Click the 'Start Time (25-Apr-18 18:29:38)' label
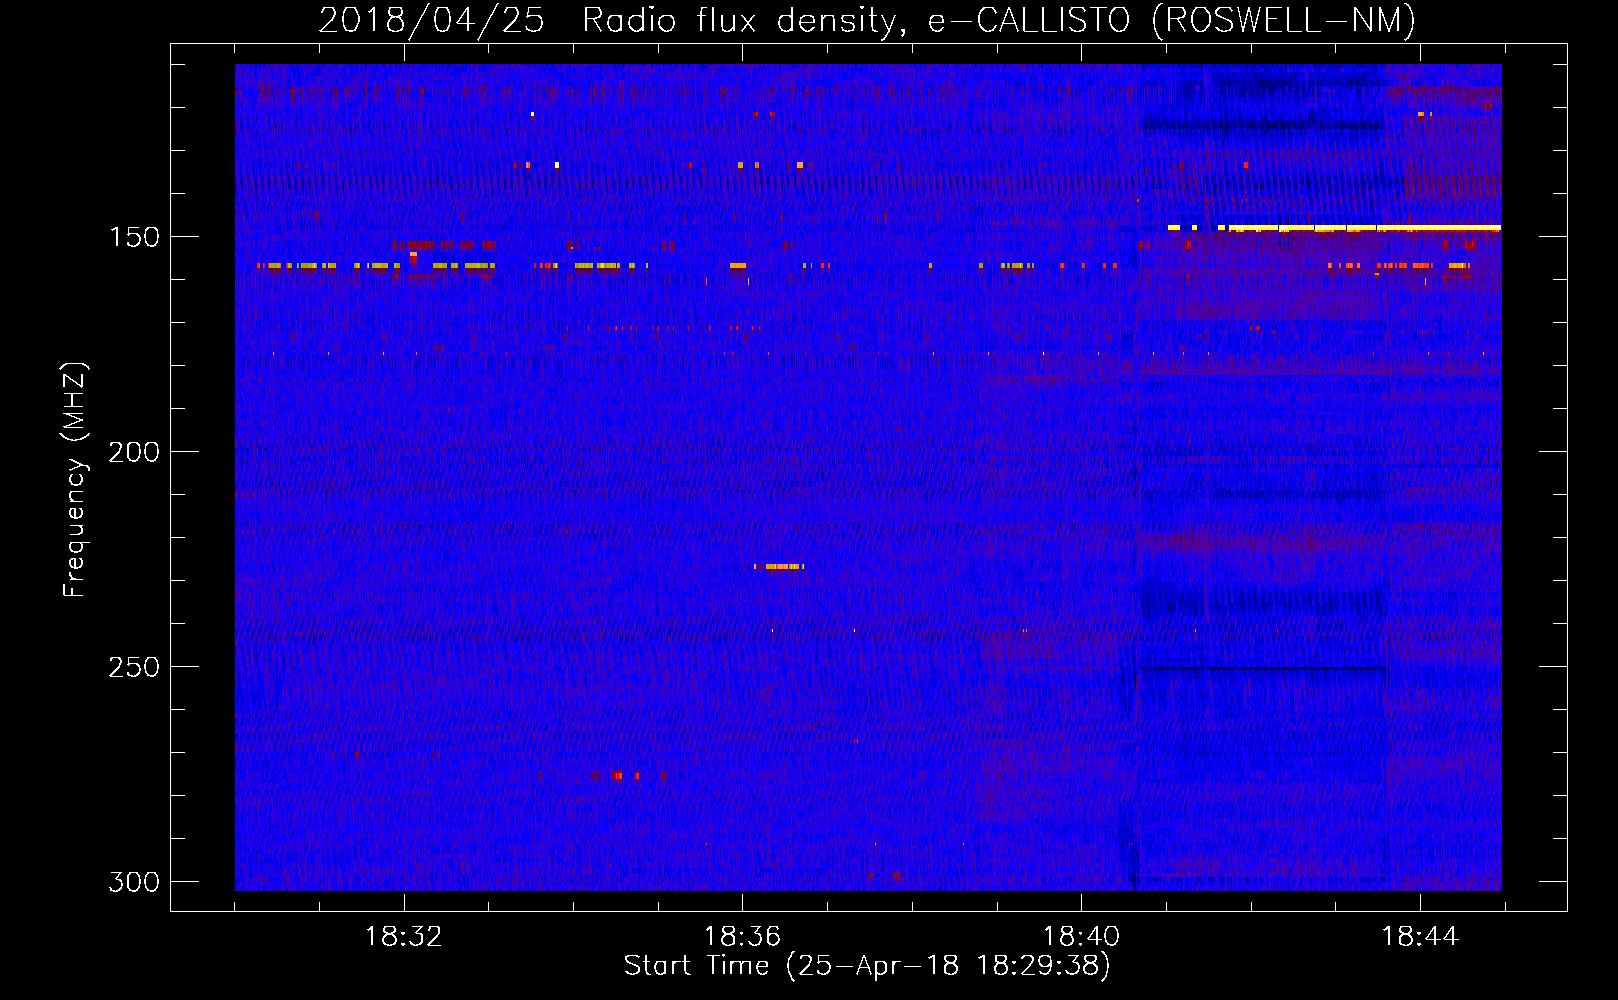 point(867,966)
